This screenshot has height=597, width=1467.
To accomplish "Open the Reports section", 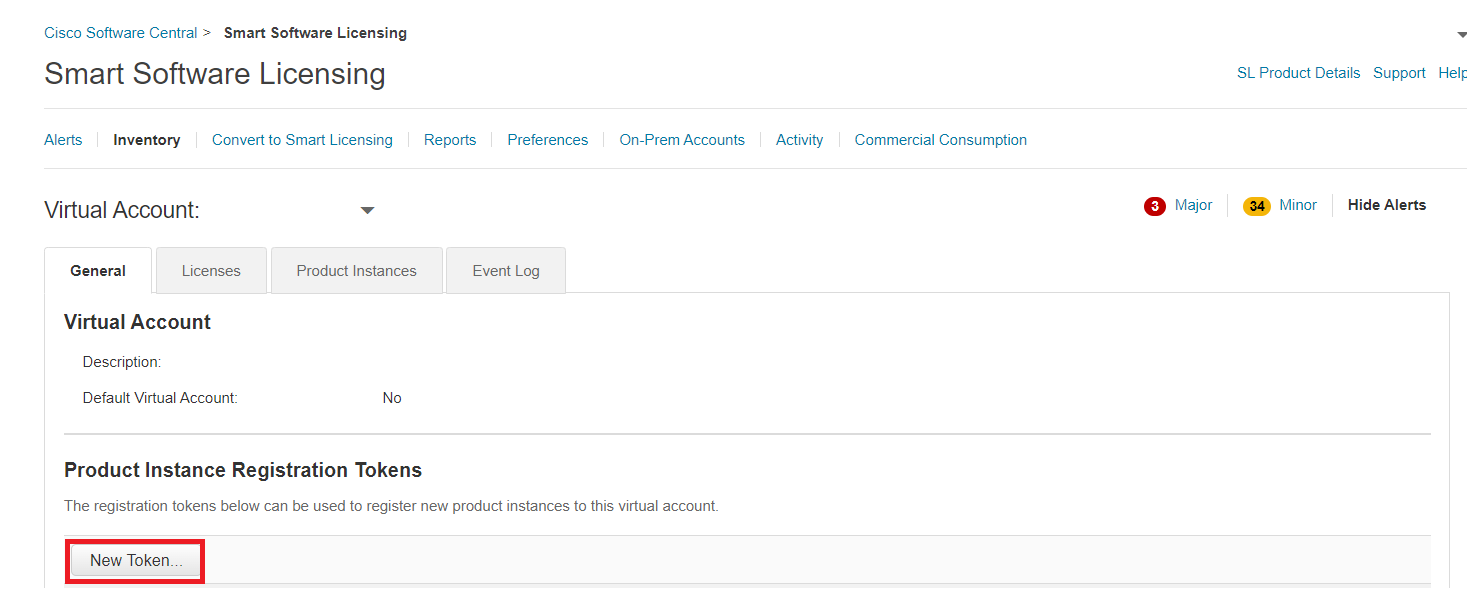I will point(450,140).
